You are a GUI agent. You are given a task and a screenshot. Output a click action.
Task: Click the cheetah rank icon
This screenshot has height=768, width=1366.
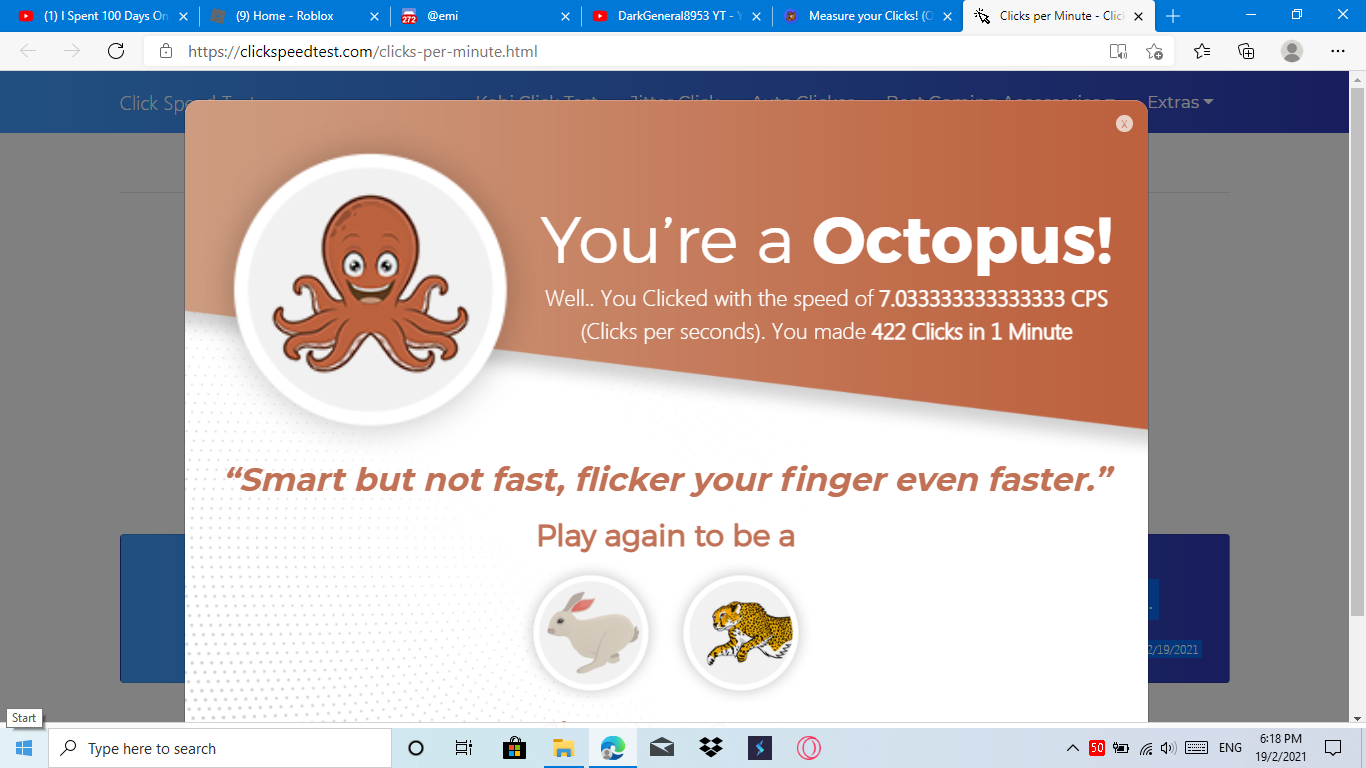(741, 633)
